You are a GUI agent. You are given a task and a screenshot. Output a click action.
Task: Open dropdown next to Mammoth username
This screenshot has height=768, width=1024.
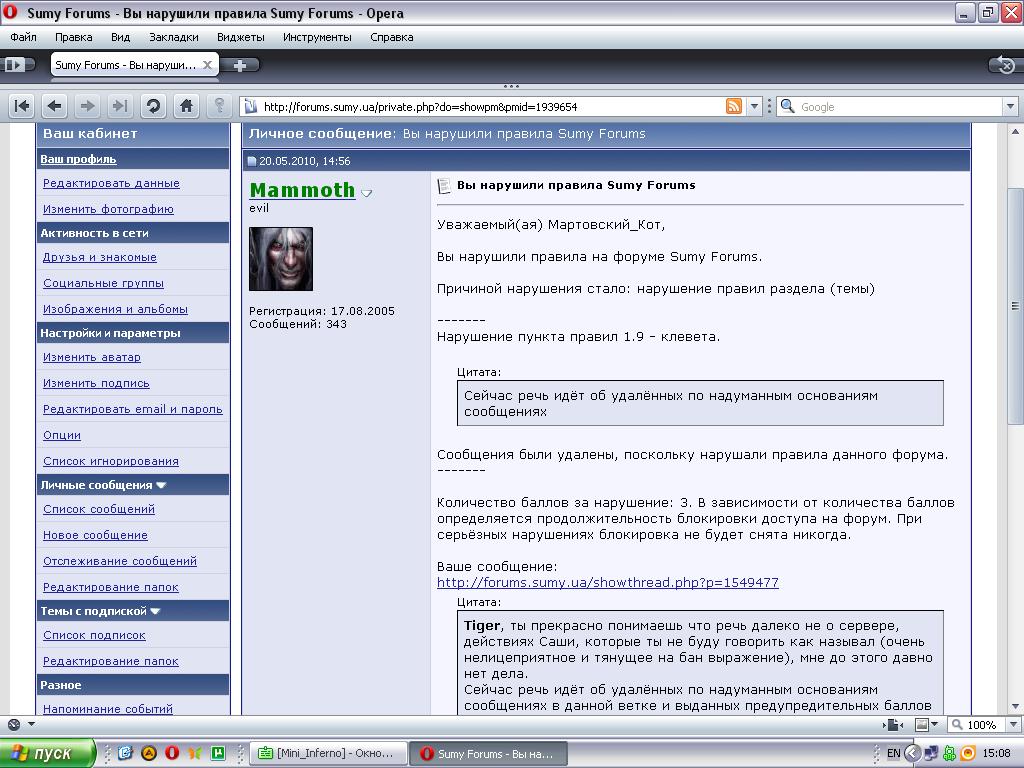(x=367, y=193)
